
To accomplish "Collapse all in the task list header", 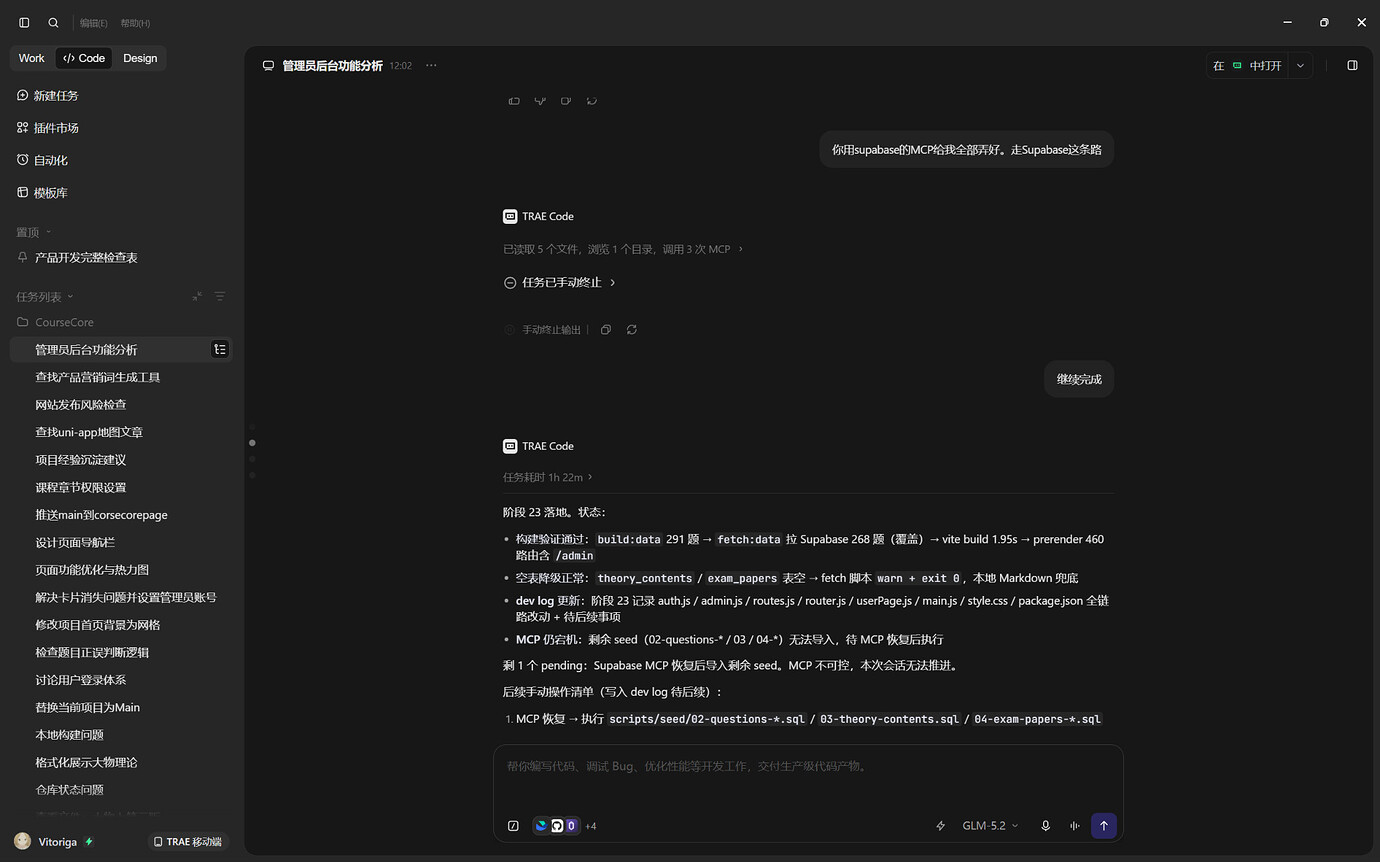I will point(197,296).
